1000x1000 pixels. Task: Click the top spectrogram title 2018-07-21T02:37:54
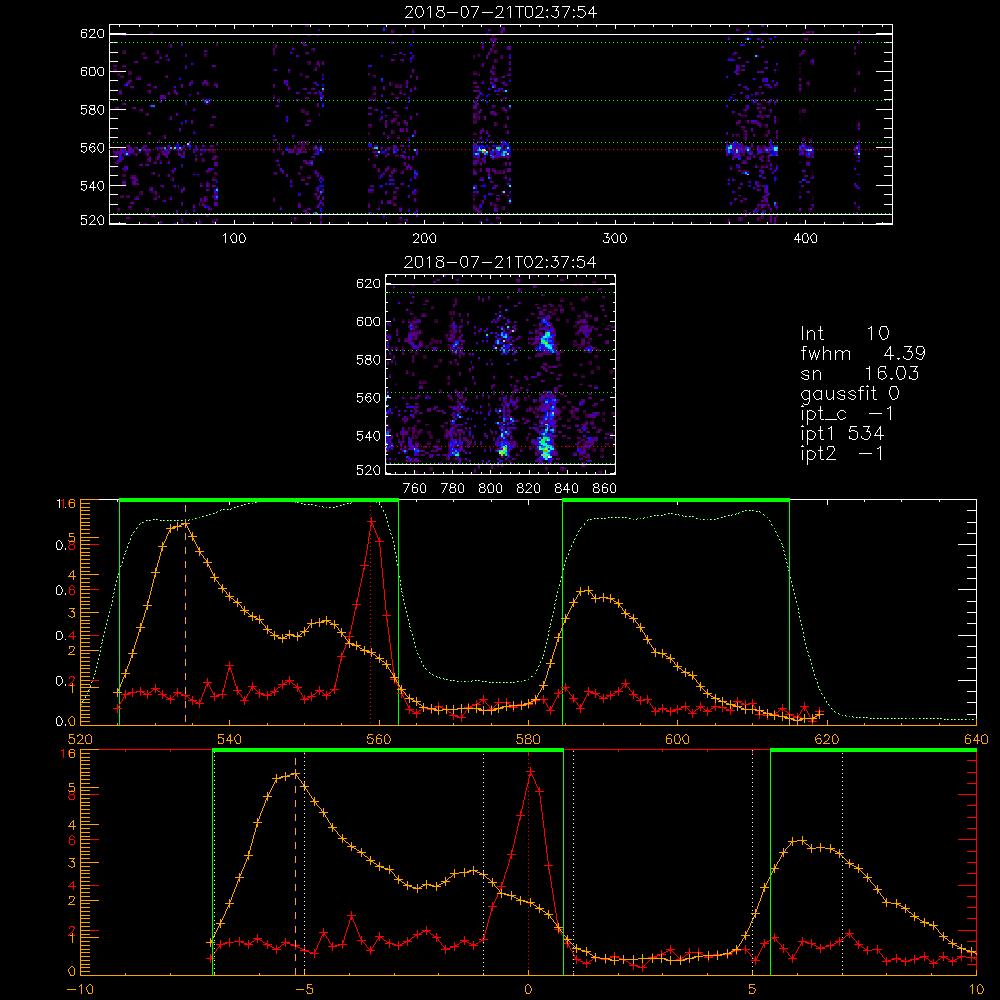(x=501, y=12)
